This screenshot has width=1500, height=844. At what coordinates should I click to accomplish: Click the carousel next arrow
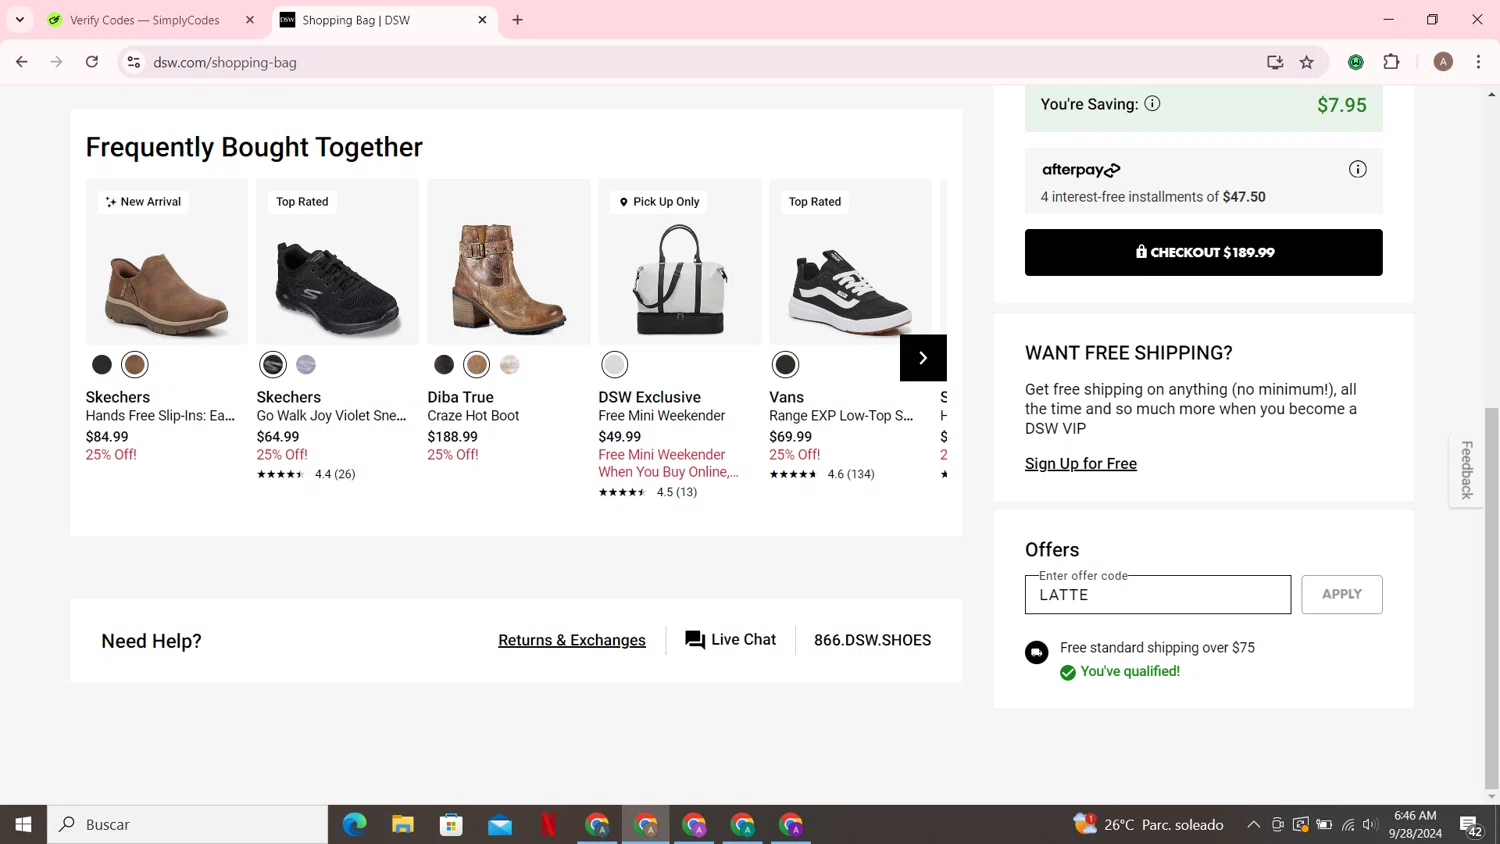(x=923, y=358)
